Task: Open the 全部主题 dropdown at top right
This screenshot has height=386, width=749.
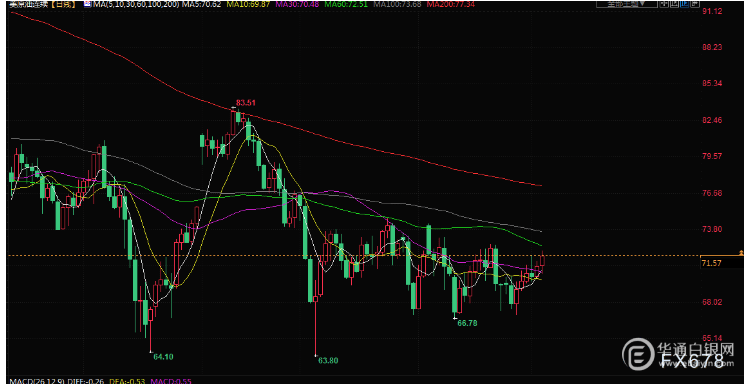Action: pos(627,4)
